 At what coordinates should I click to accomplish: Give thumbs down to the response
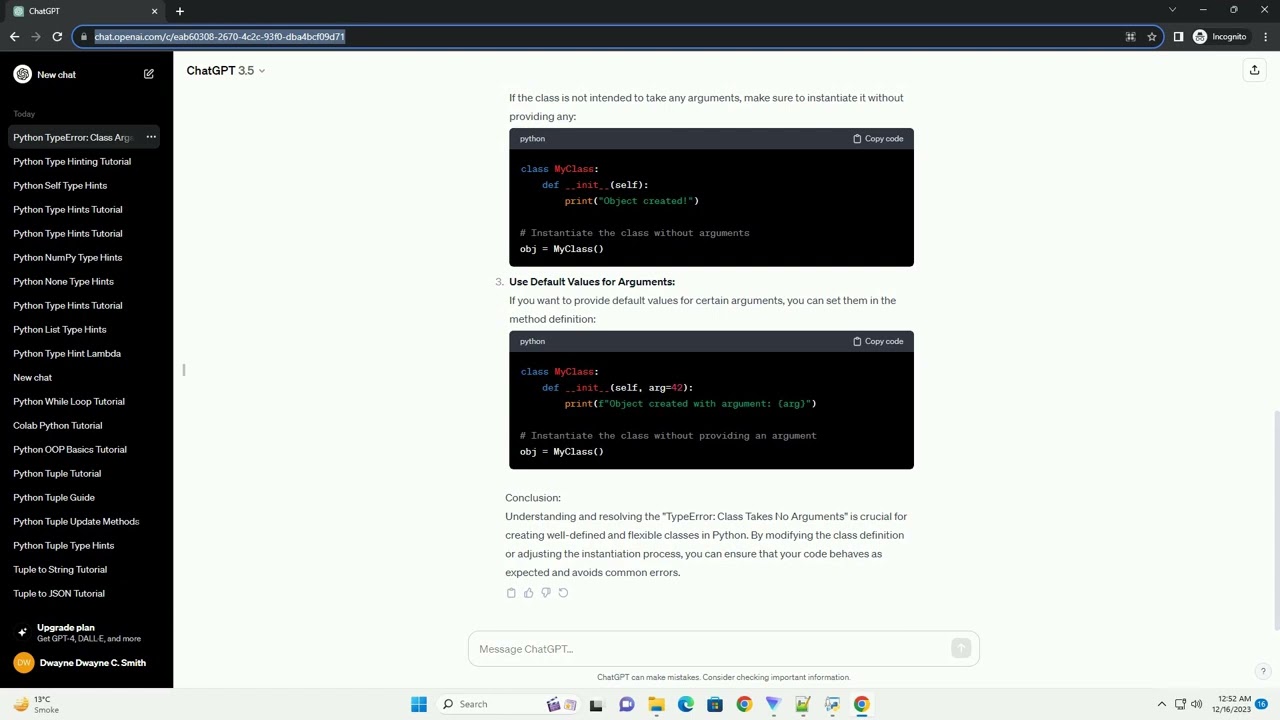tap(545, 593)
